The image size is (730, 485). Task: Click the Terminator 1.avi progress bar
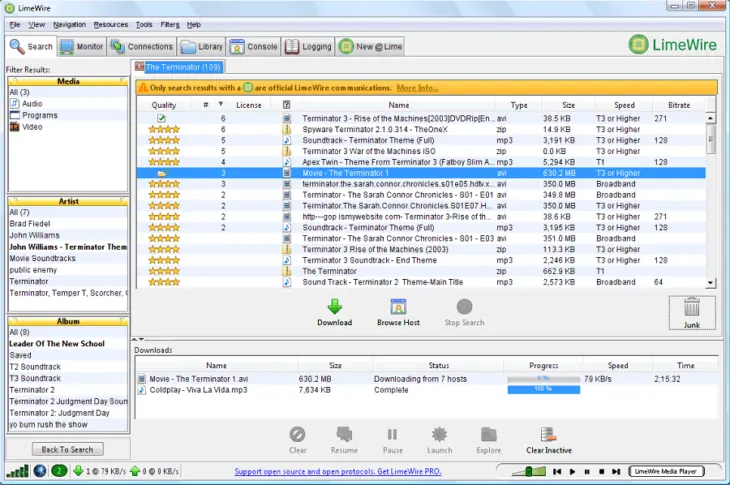(544, 379)
